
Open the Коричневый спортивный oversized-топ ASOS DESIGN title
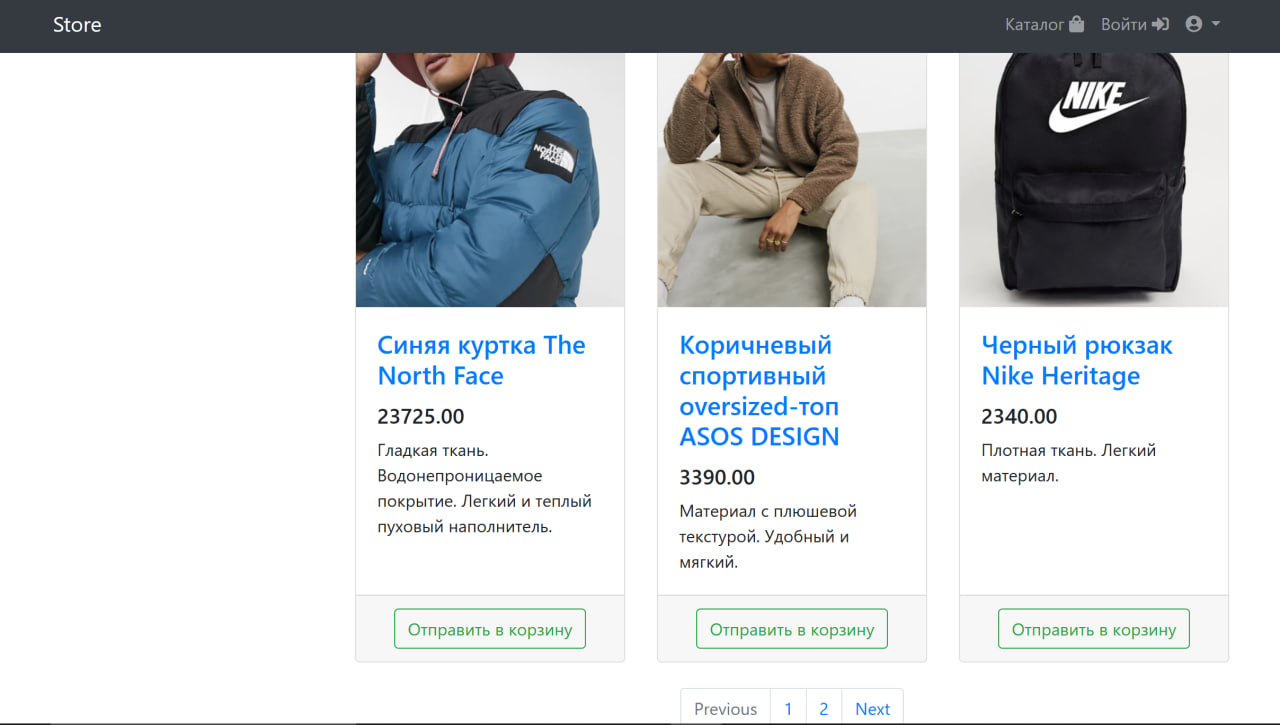[x=759, y=391]
